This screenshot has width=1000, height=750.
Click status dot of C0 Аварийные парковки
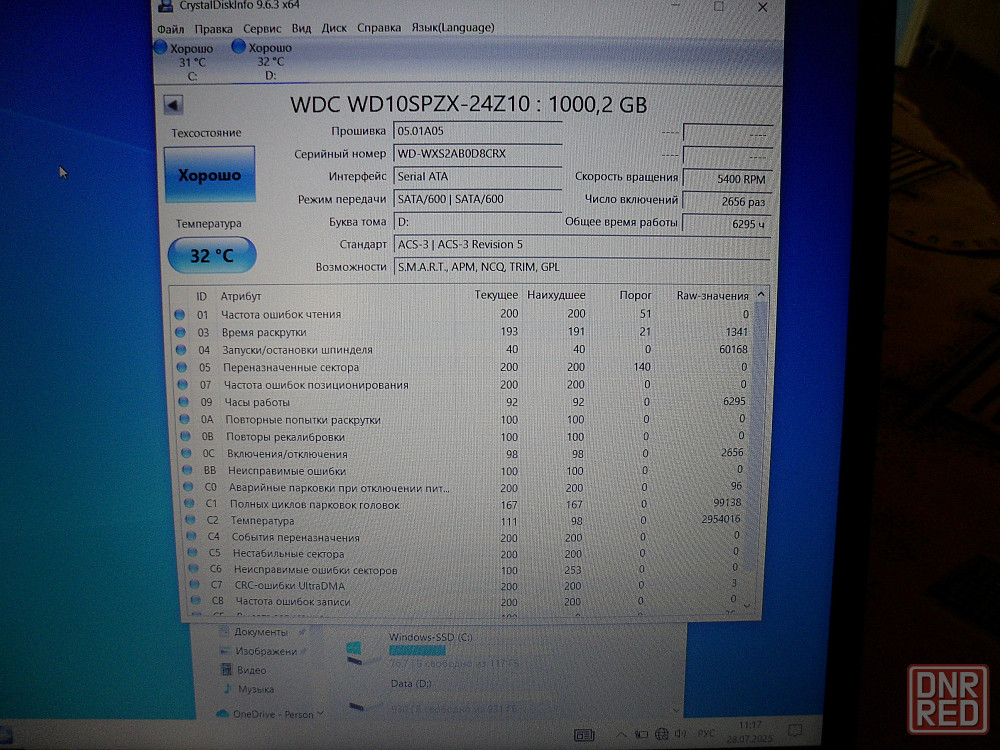click(188, 487)
